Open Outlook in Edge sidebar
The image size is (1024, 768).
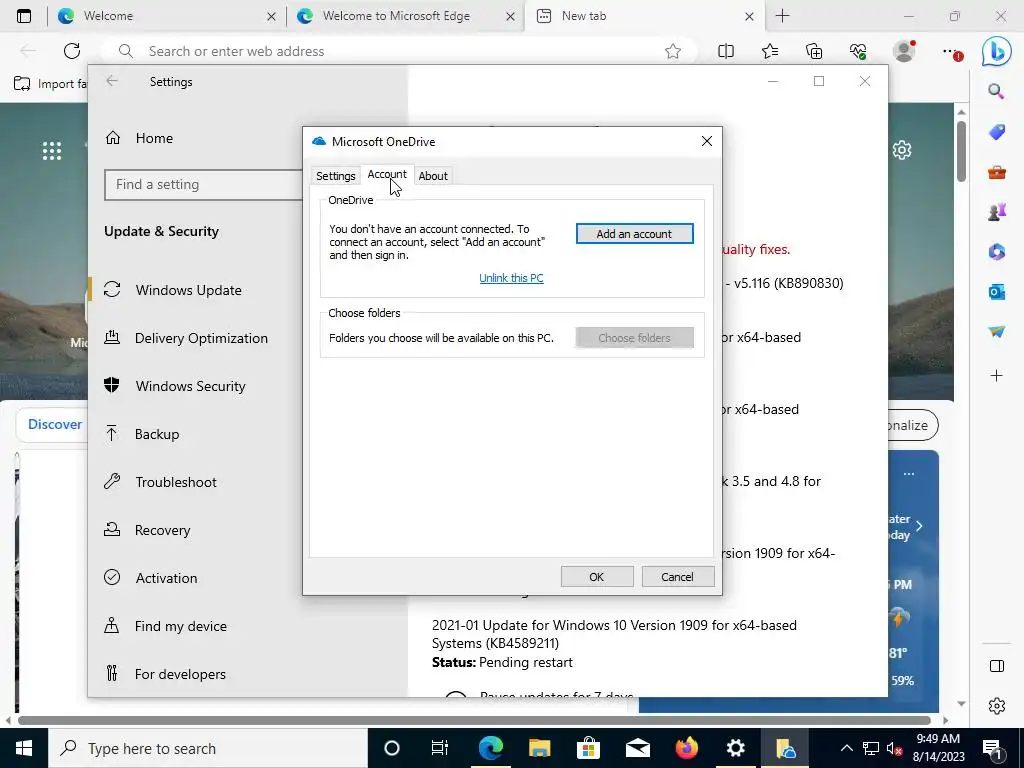[997, 292]
